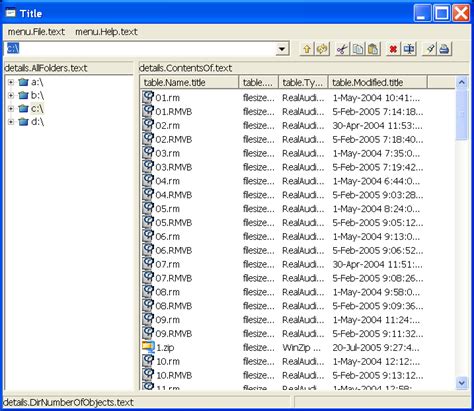
Task: Click the refresh toolbar icon
Action: tap(322, 49)
